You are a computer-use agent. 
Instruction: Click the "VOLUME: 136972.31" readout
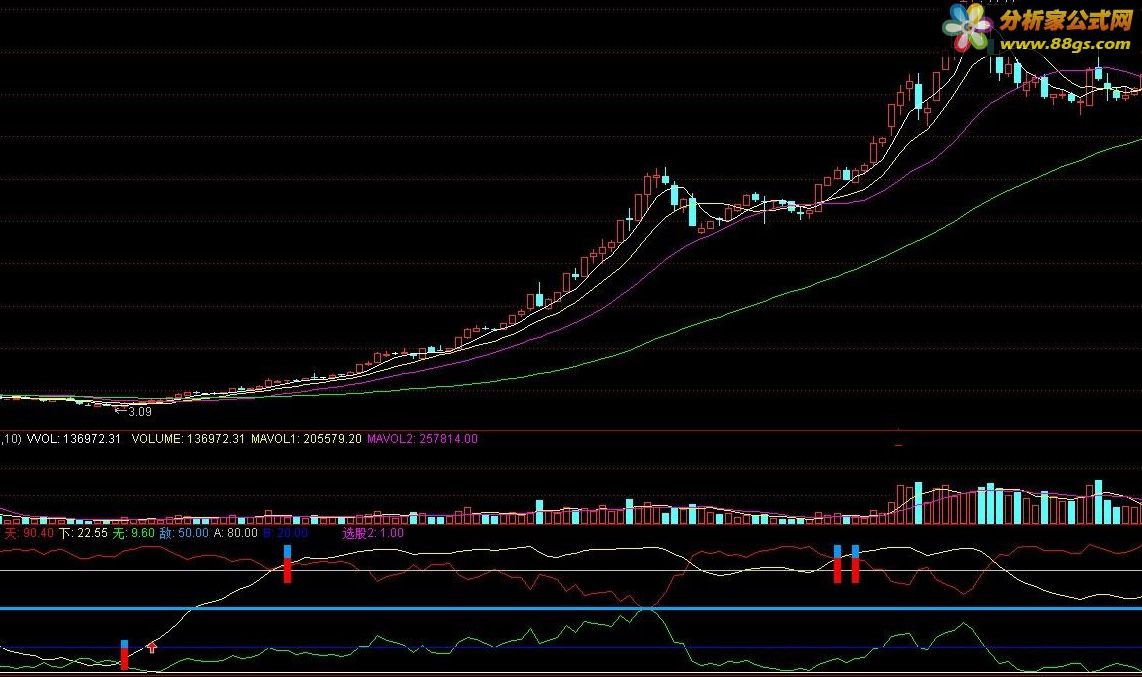pos(188,439)
